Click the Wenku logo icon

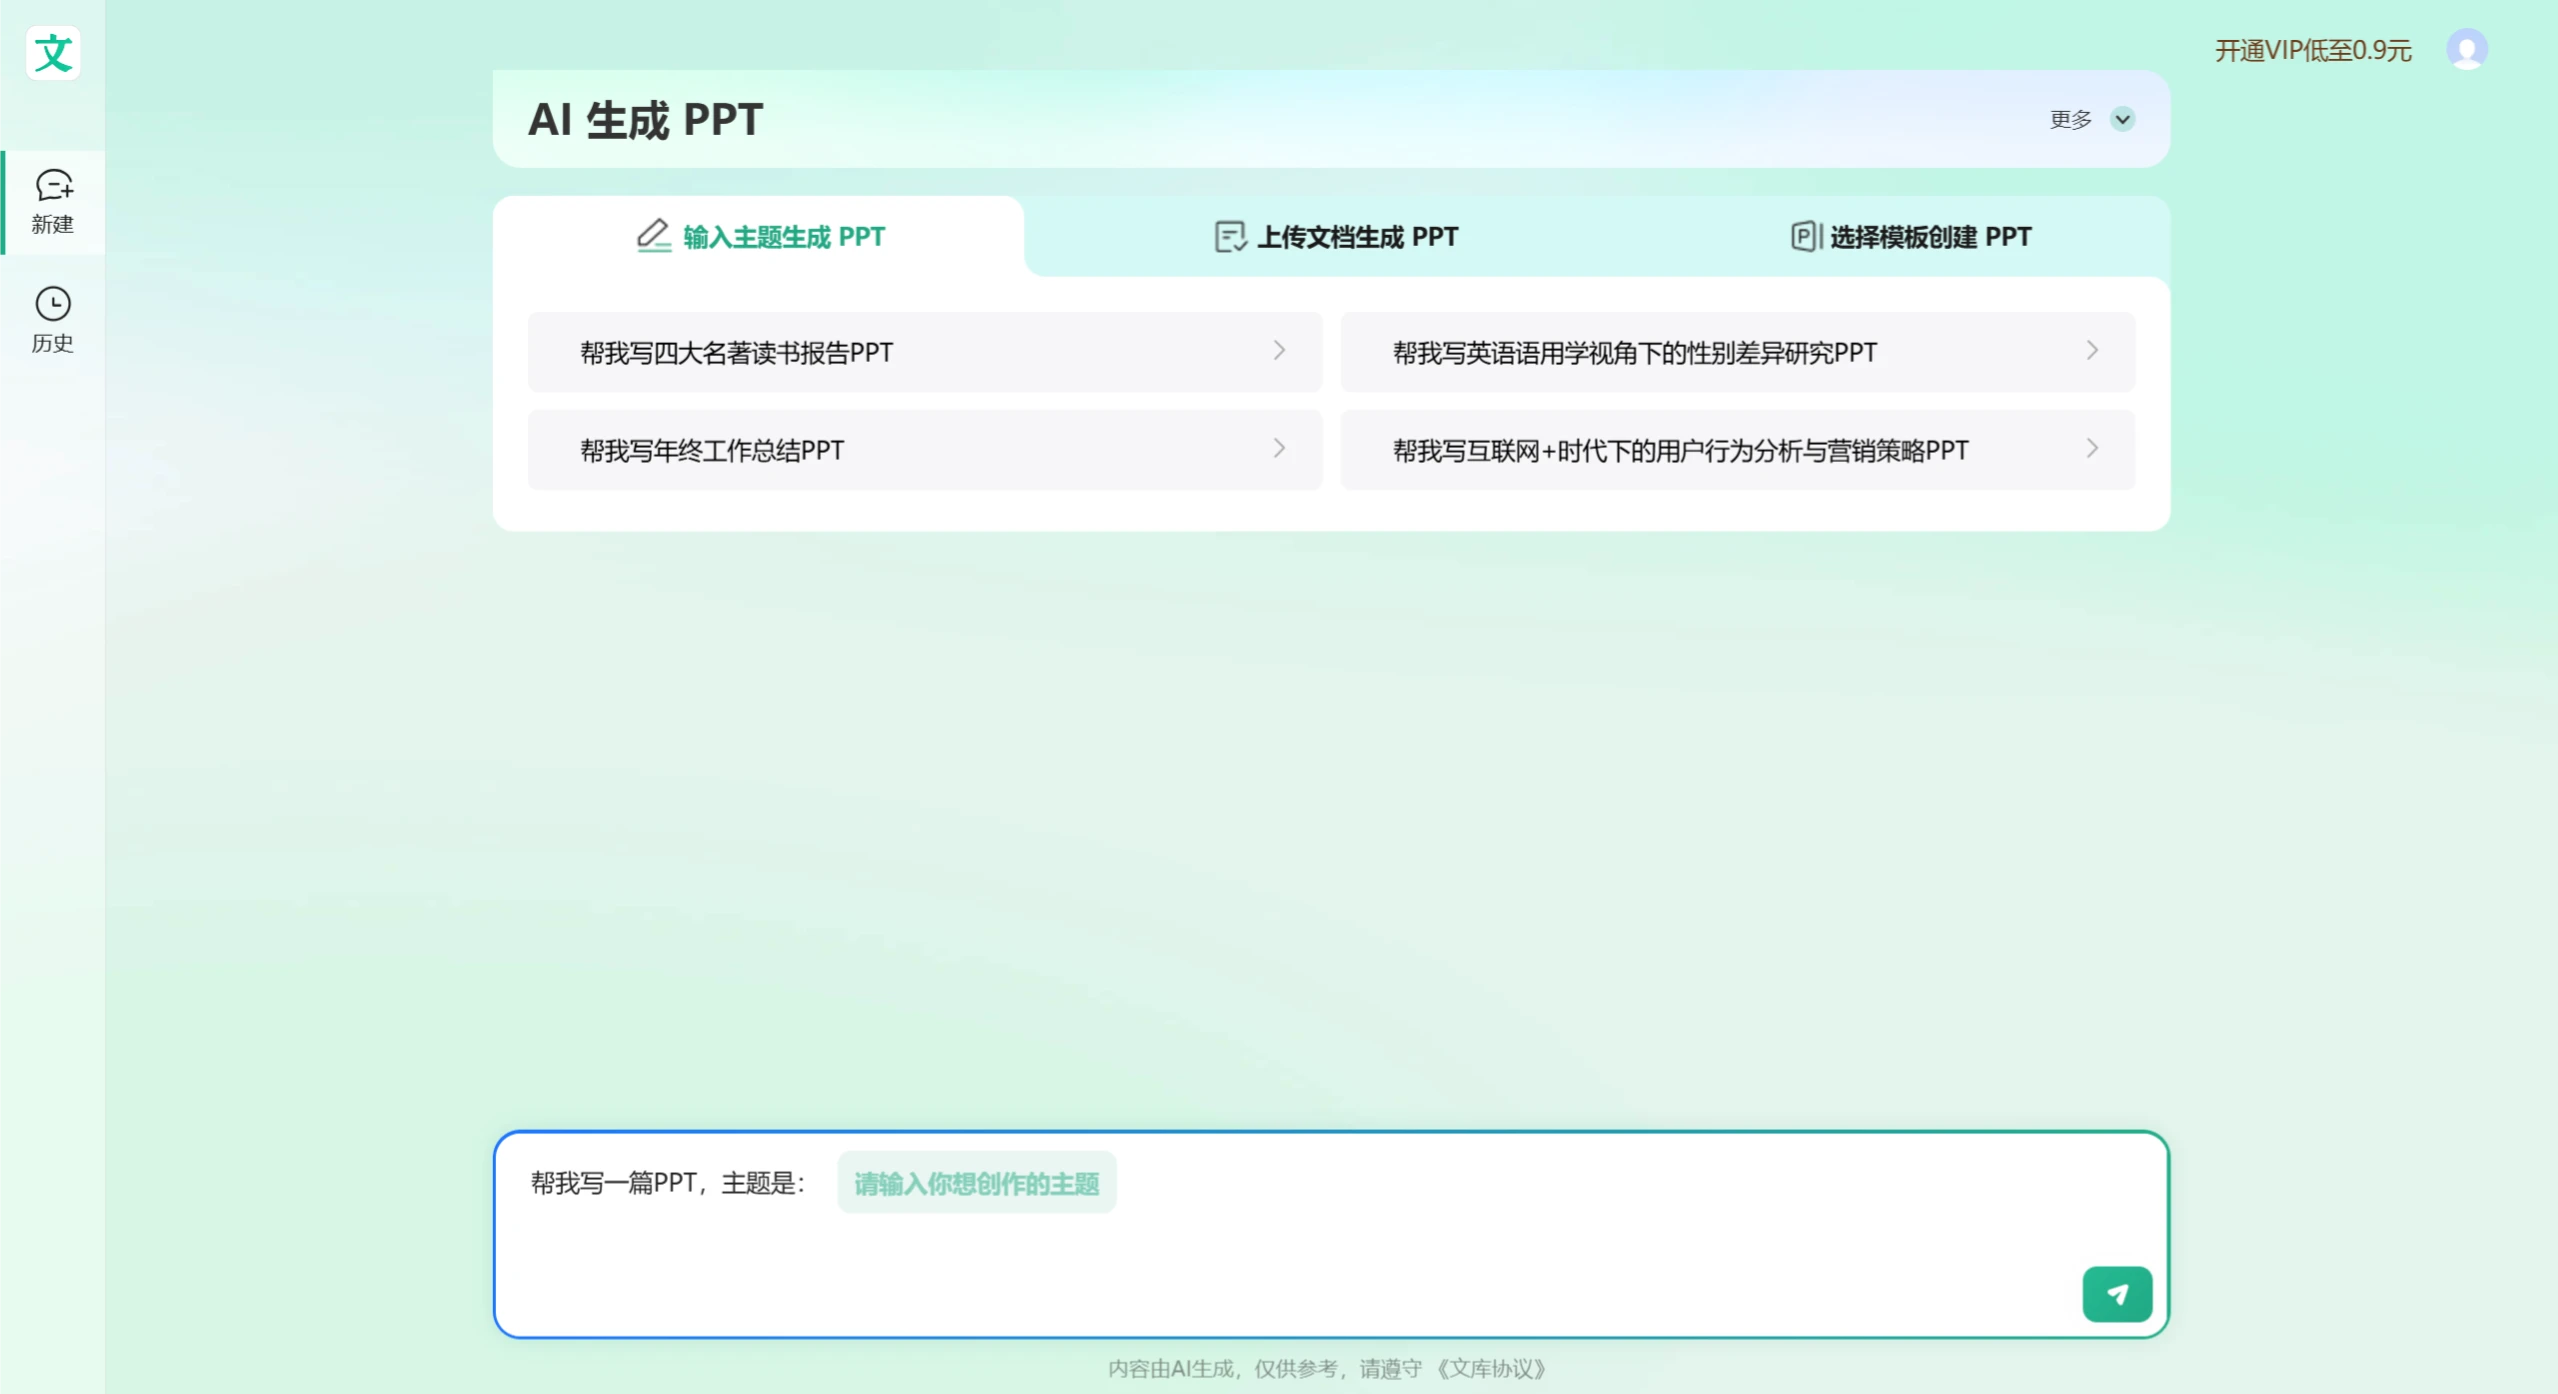[x=53, y=52]
